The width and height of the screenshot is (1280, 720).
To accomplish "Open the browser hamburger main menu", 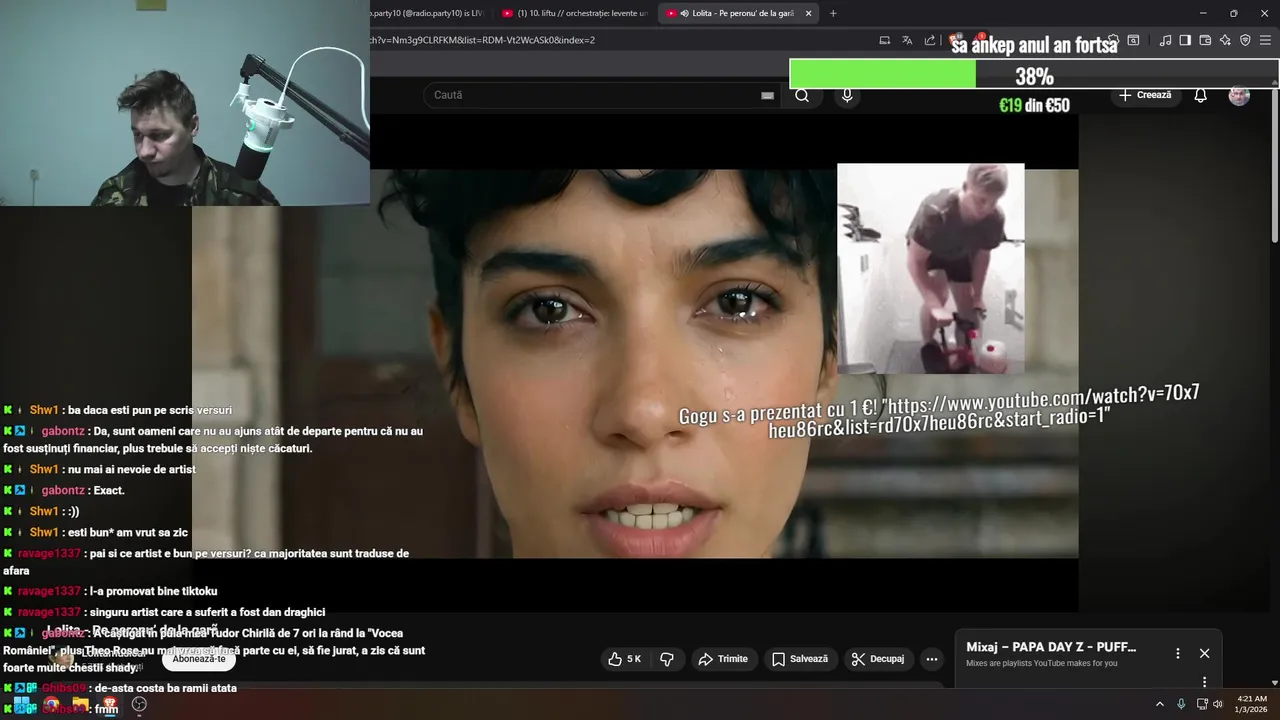I will pyautogui.click(x=1265, y=40).
